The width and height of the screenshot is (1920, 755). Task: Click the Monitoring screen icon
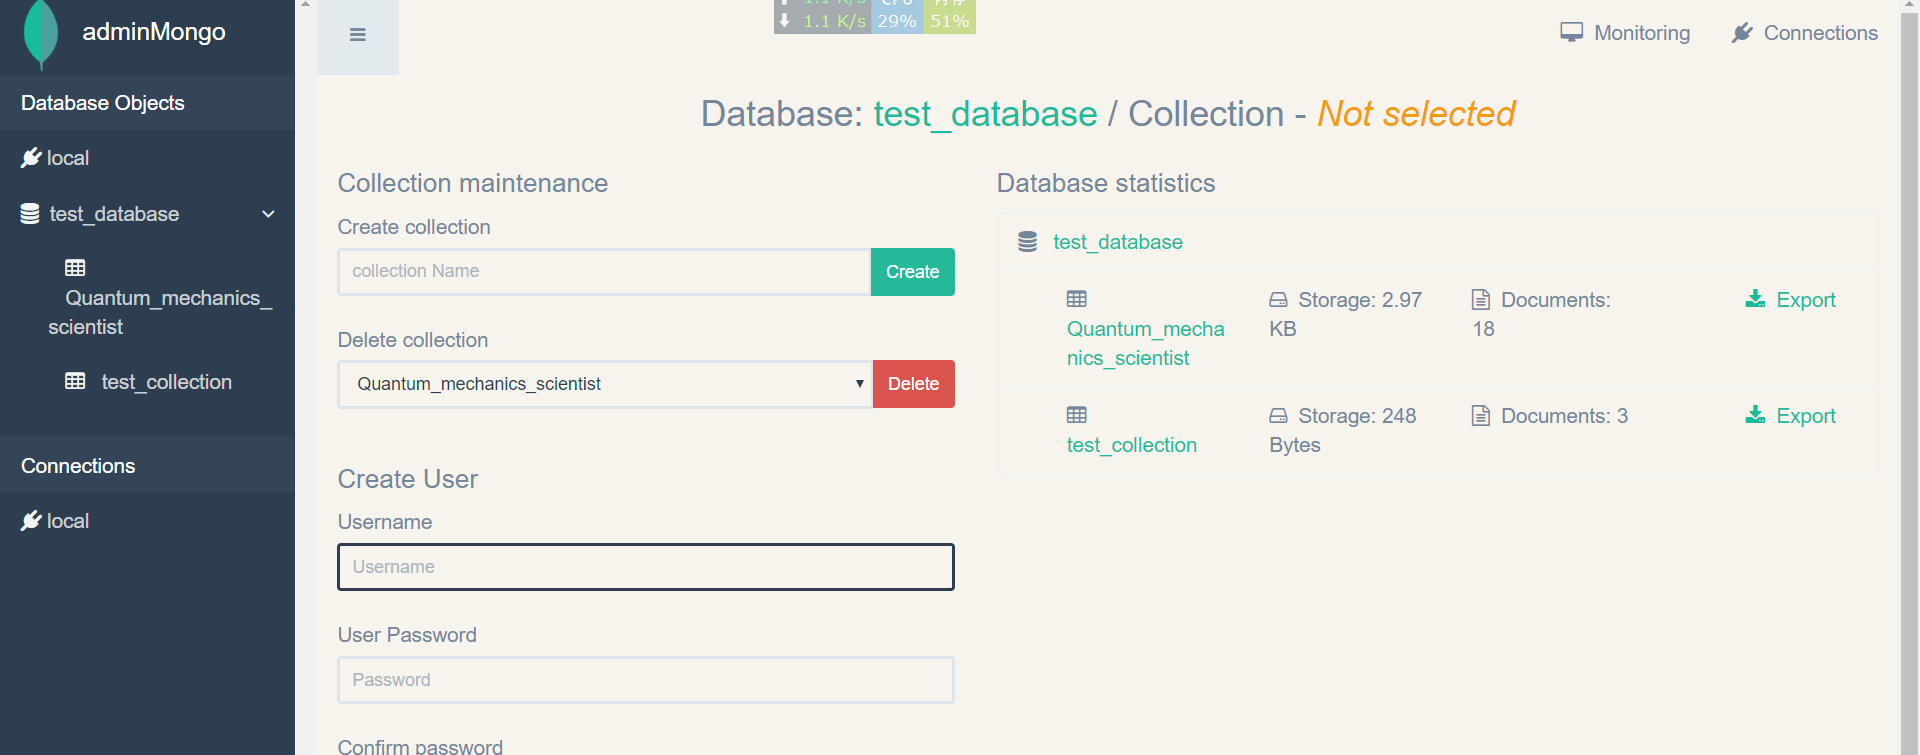[x=1572, y=33]
